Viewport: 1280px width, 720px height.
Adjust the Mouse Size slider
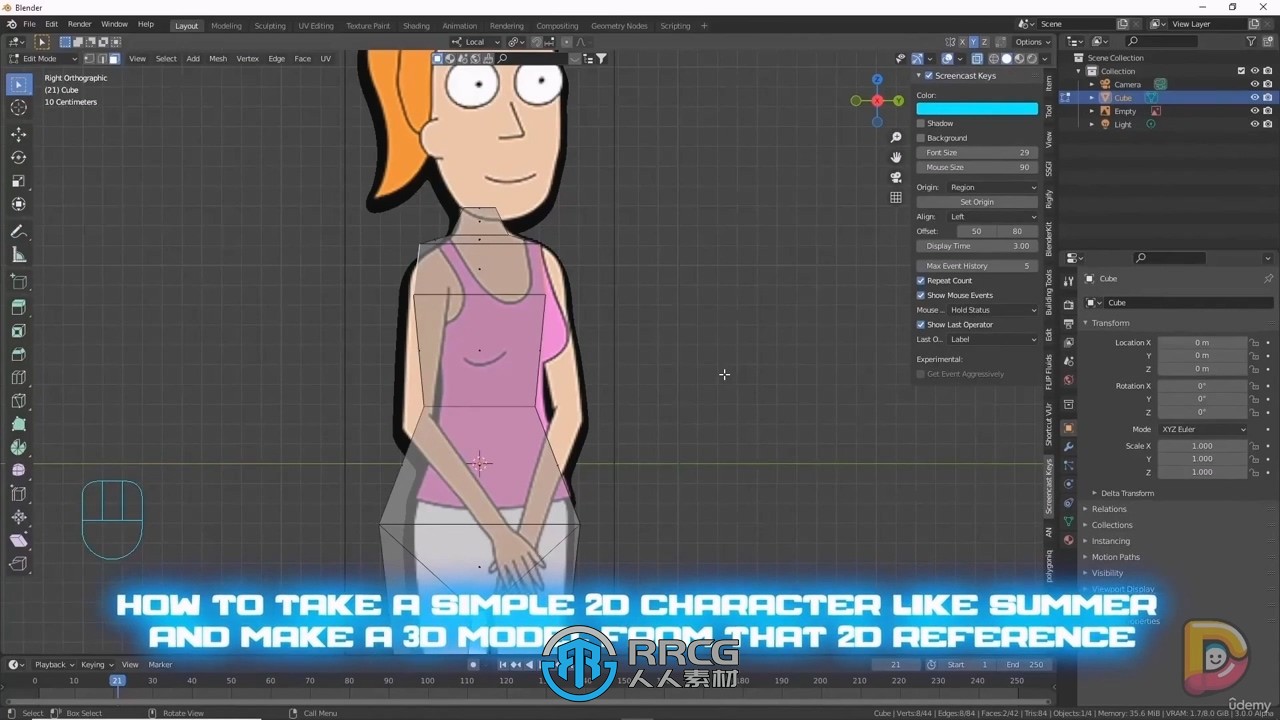[977, 167]
